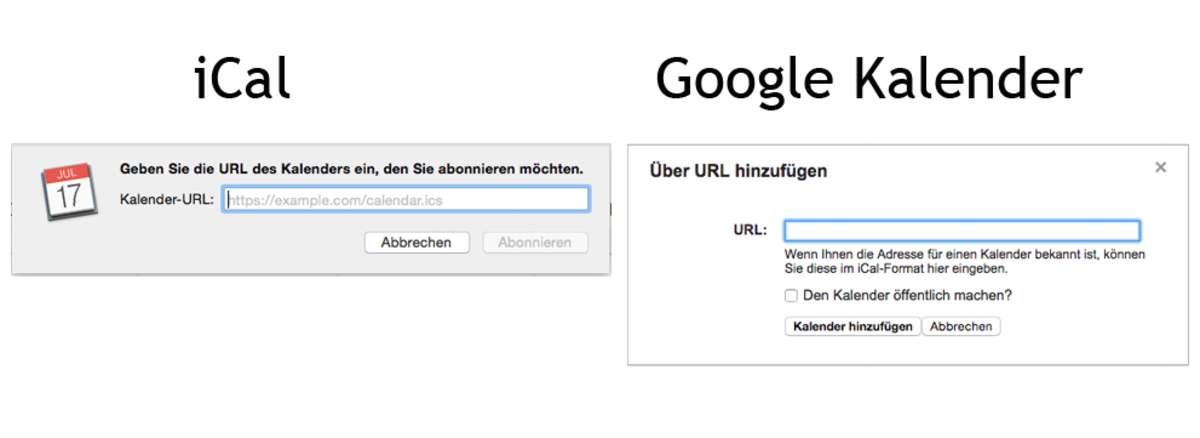Focus the Kalender-URL text field
Screen dimensions: 1200x438
point(406,200)
